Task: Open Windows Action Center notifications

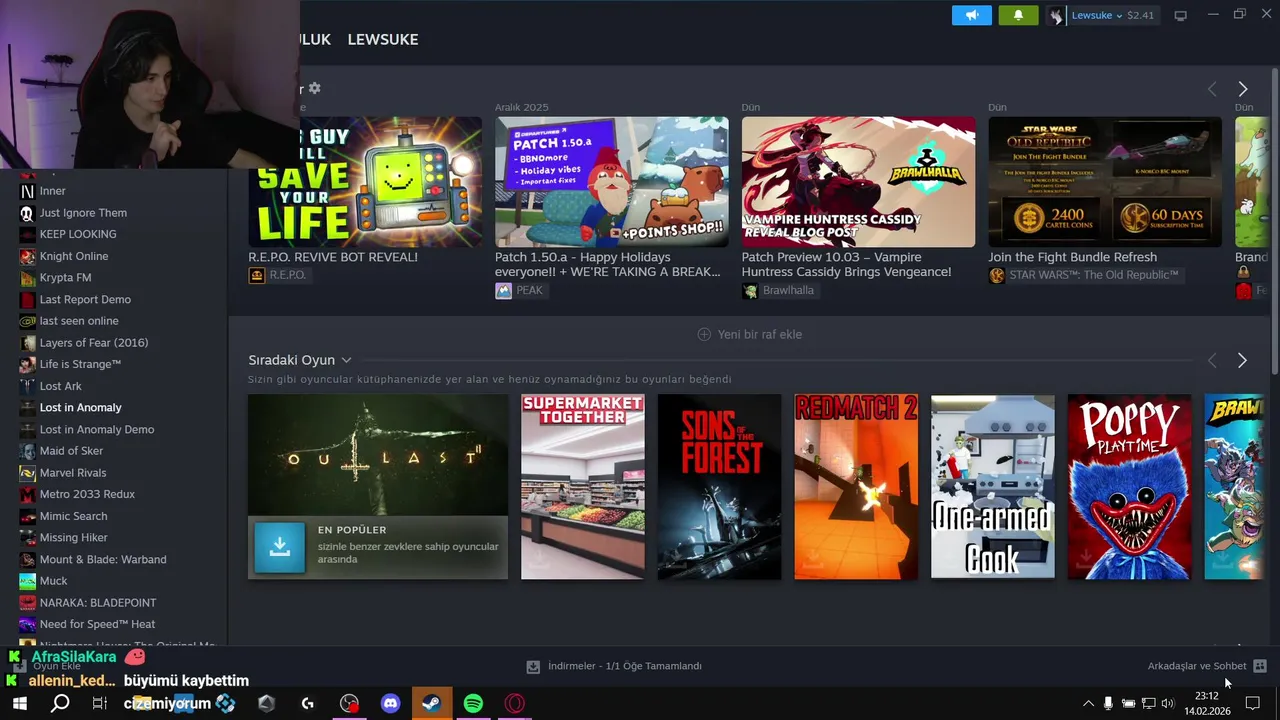Action: 1252,704
